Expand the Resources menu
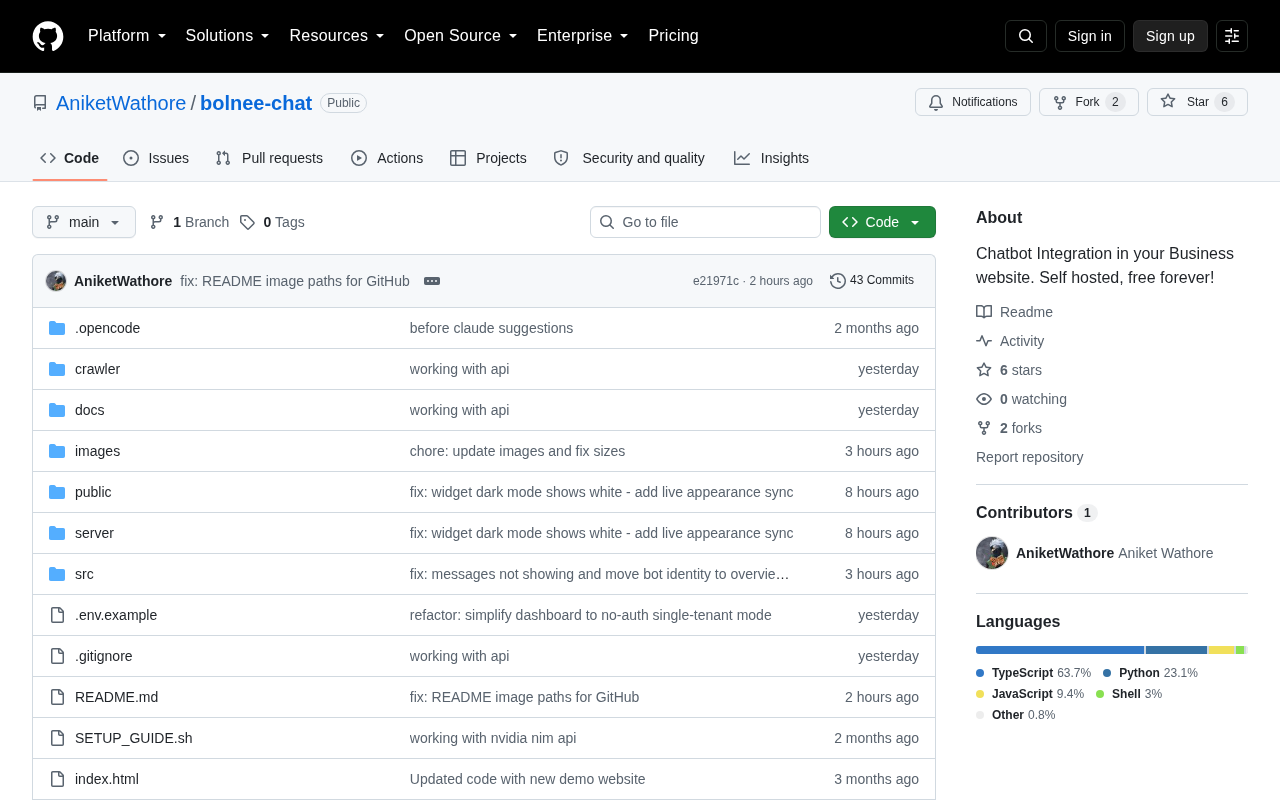Viewport: 1280px width, 800px height. click(337, 36)
